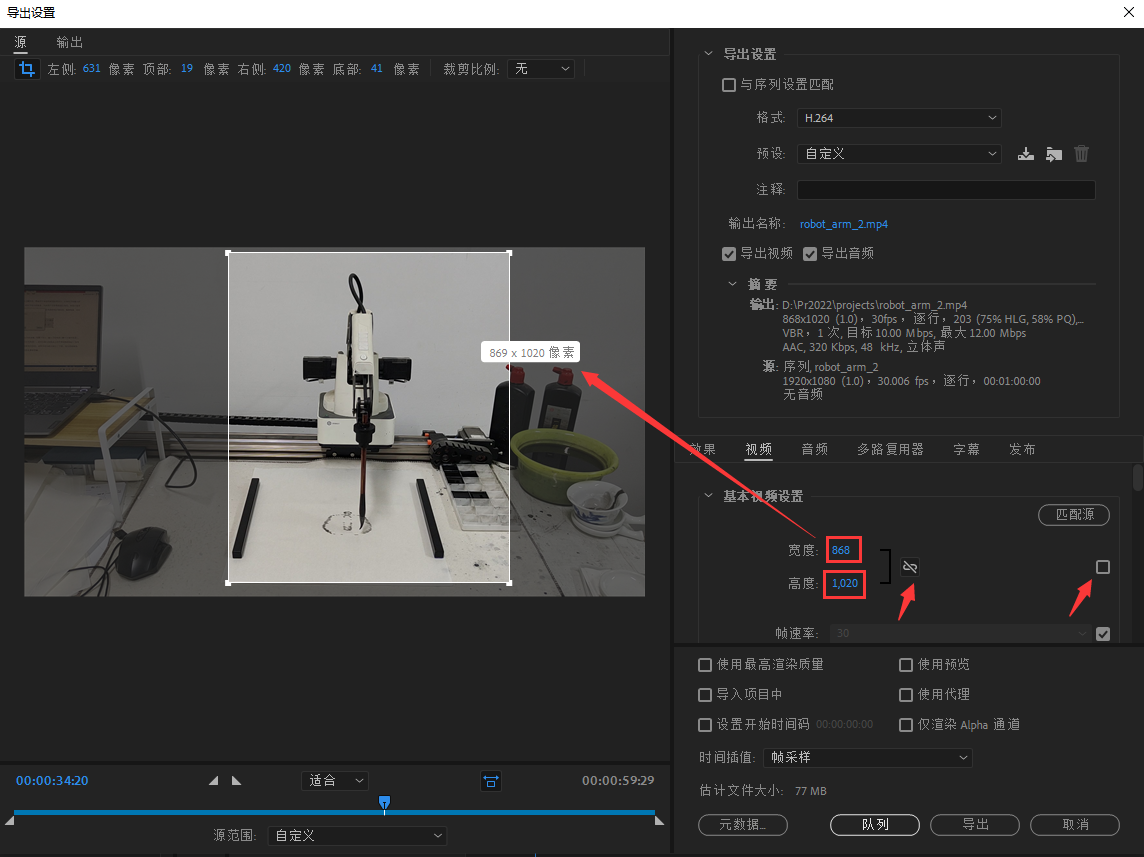The height and width of the screenshot is (857, 1144).
Task: Click the left crop value 631
Action: pos(91,69)
